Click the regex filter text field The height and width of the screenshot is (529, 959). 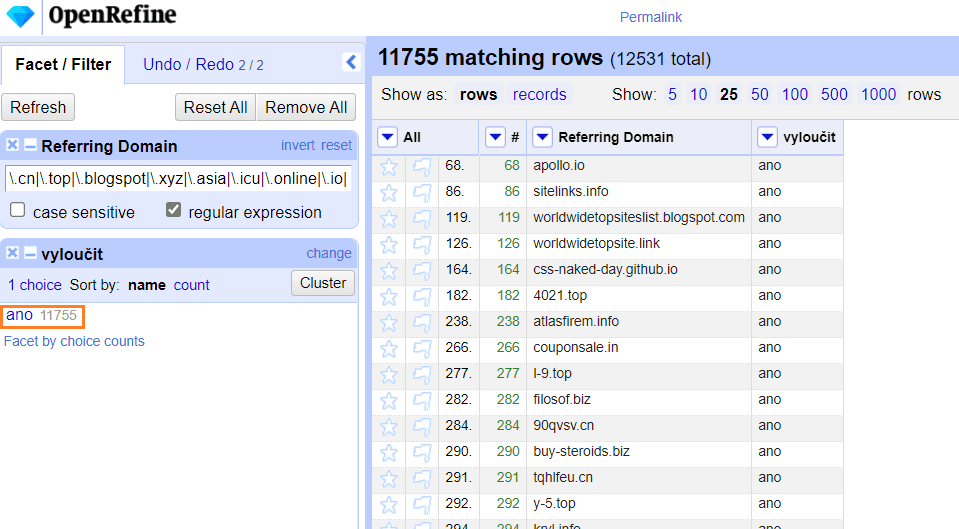pos(178,178)
